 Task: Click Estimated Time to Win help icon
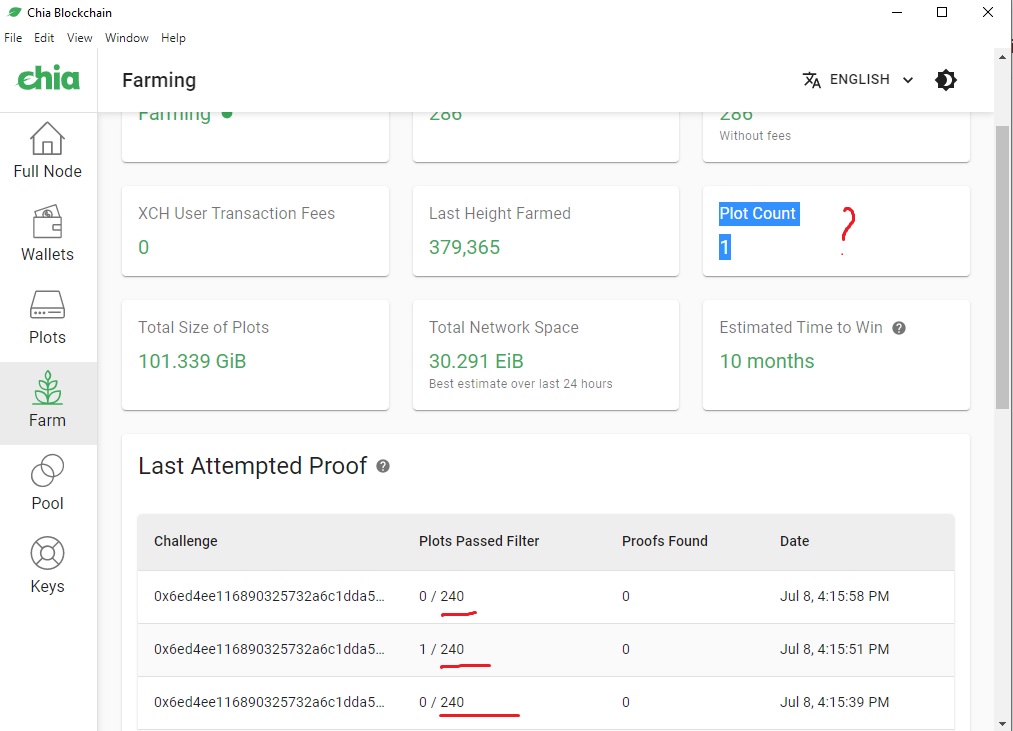(899, 328)
